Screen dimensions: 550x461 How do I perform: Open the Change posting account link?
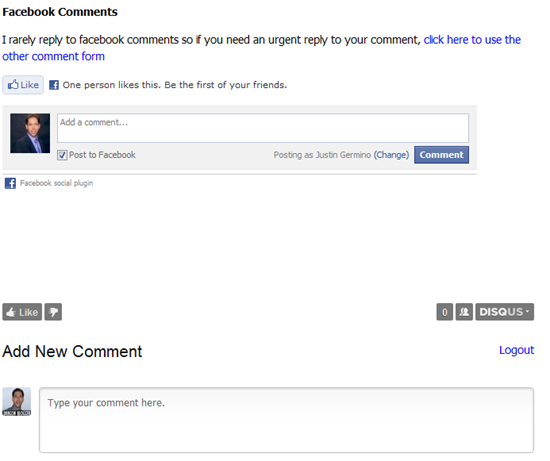[391, 155]
